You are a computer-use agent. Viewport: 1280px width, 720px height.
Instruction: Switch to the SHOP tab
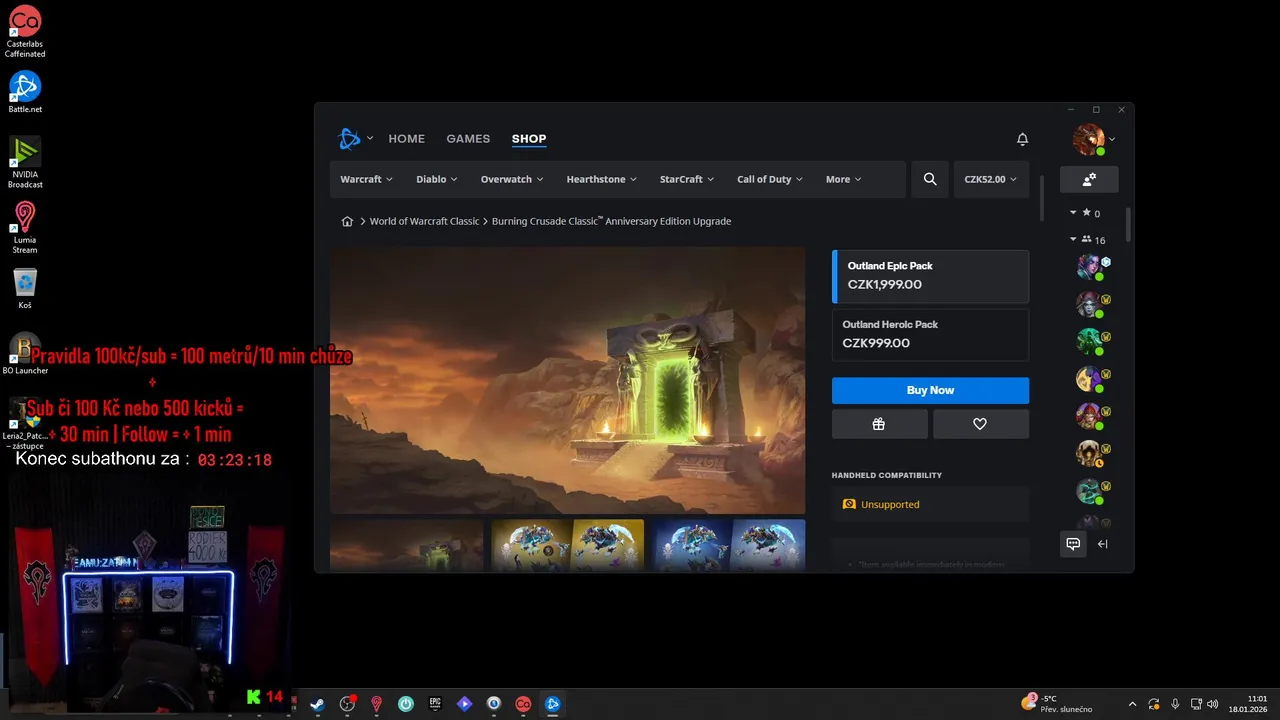click(x=529, y=139)
